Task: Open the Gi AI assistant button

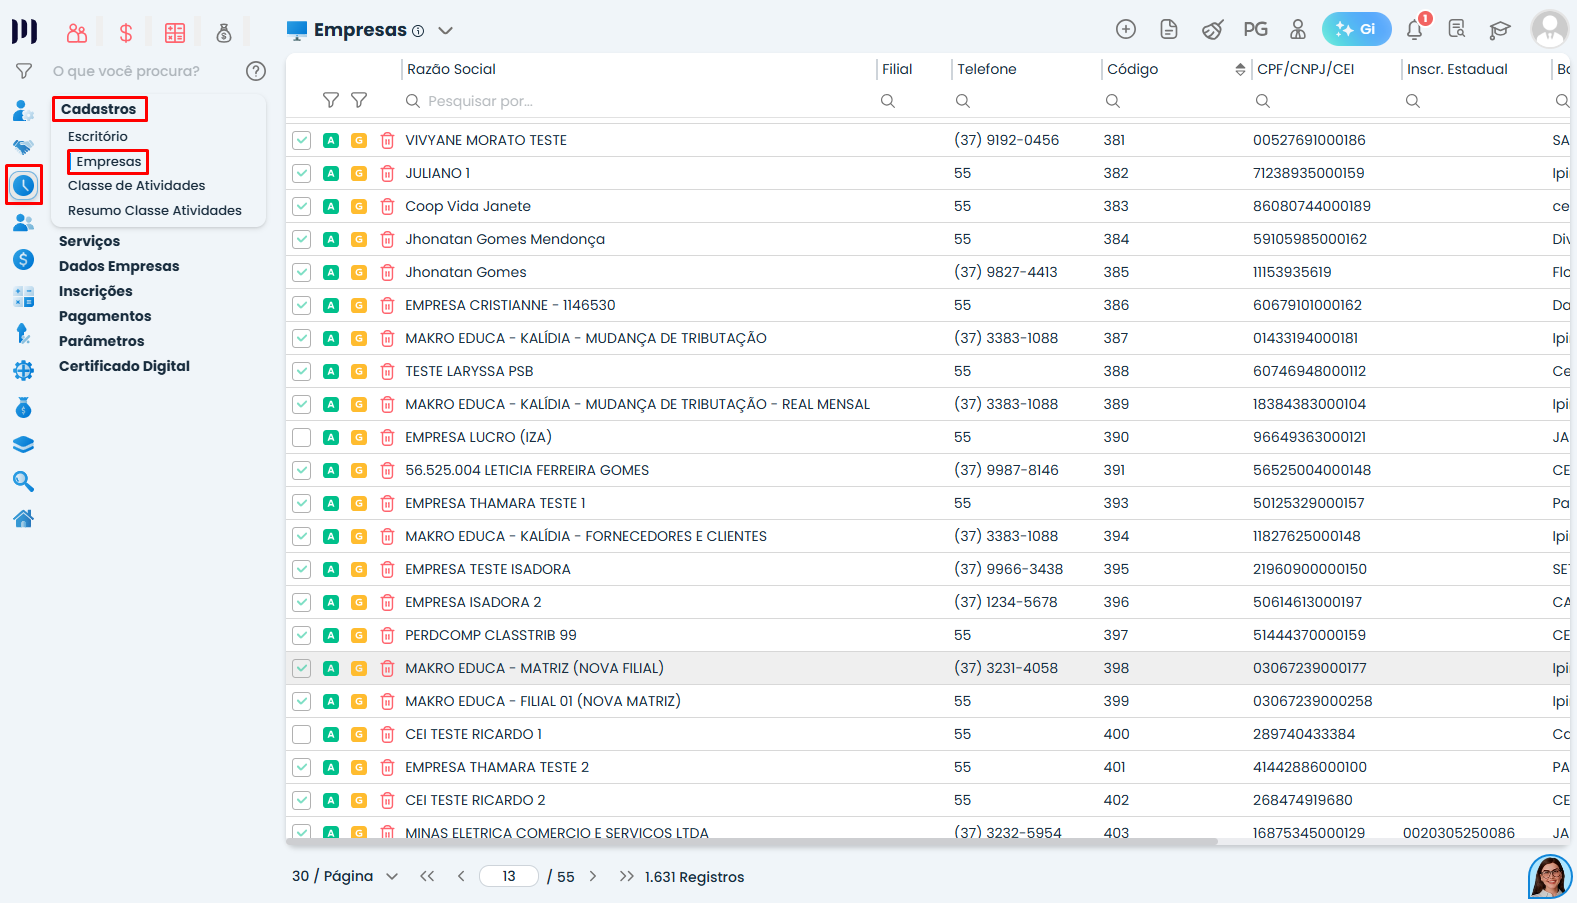Action: click(x=1356, y=29)
